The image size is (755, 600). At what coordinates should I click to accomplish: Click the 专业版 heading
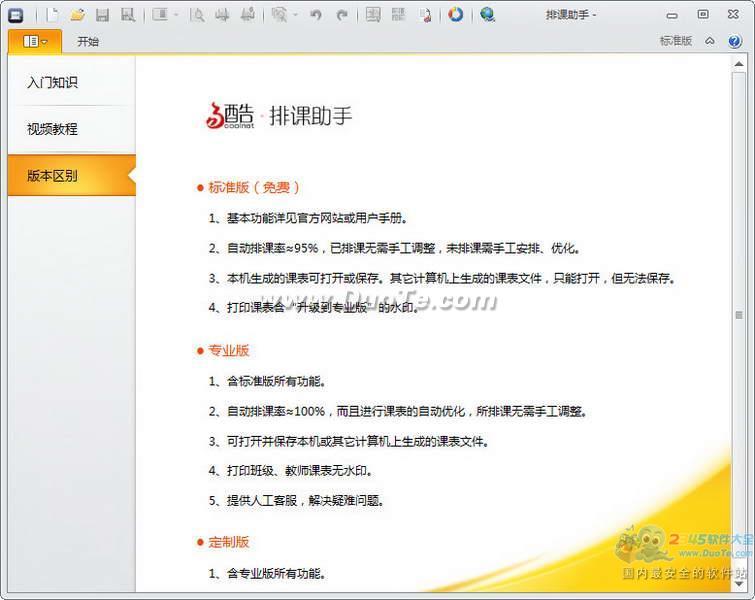pyautogui.click(x=228, y=351)
